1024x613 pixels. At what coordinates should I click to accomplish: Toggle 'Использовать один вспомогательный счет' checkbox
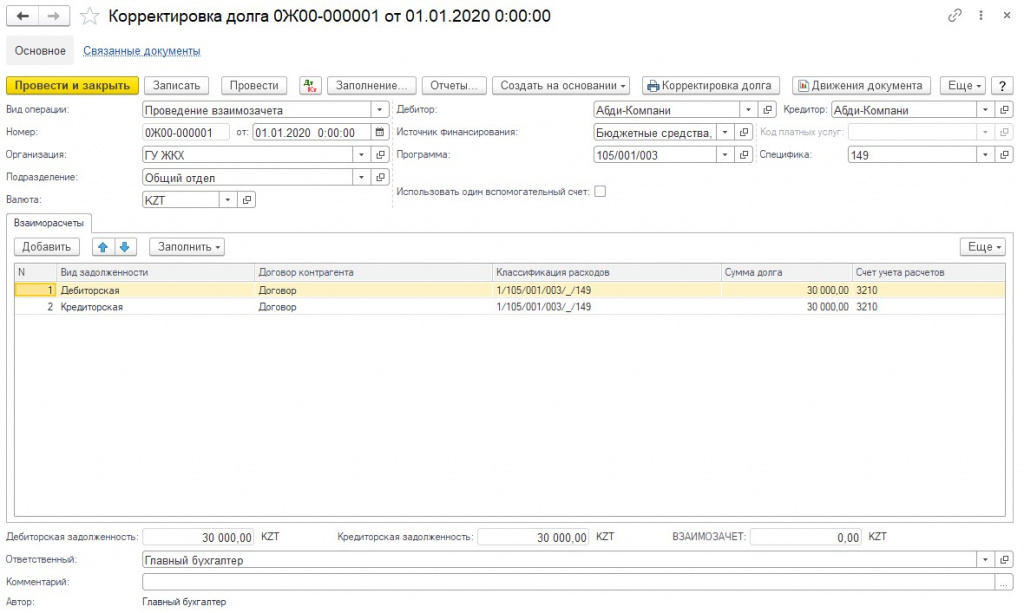pyautogui.click(x=600, y=191)
